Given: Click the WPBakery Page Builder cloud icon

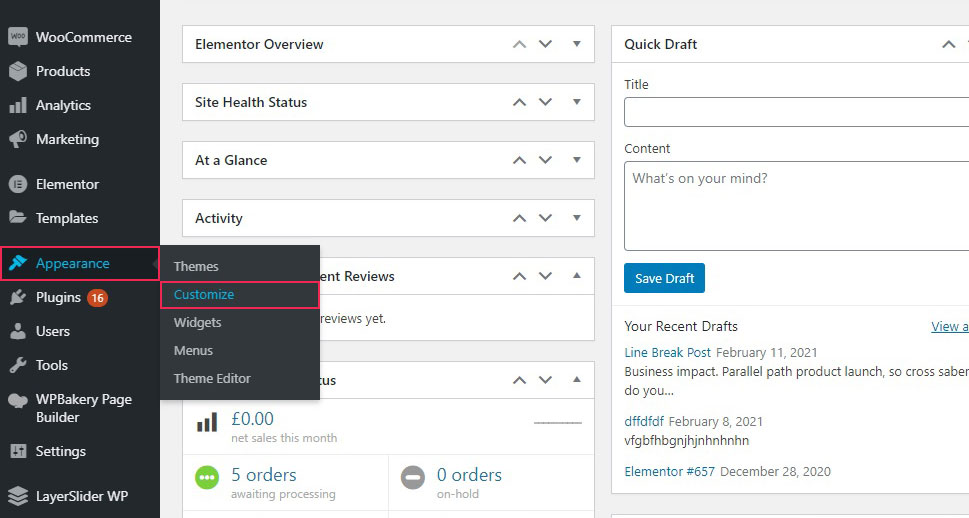Looking at the screenshot, I should click(x=18, y=401).
